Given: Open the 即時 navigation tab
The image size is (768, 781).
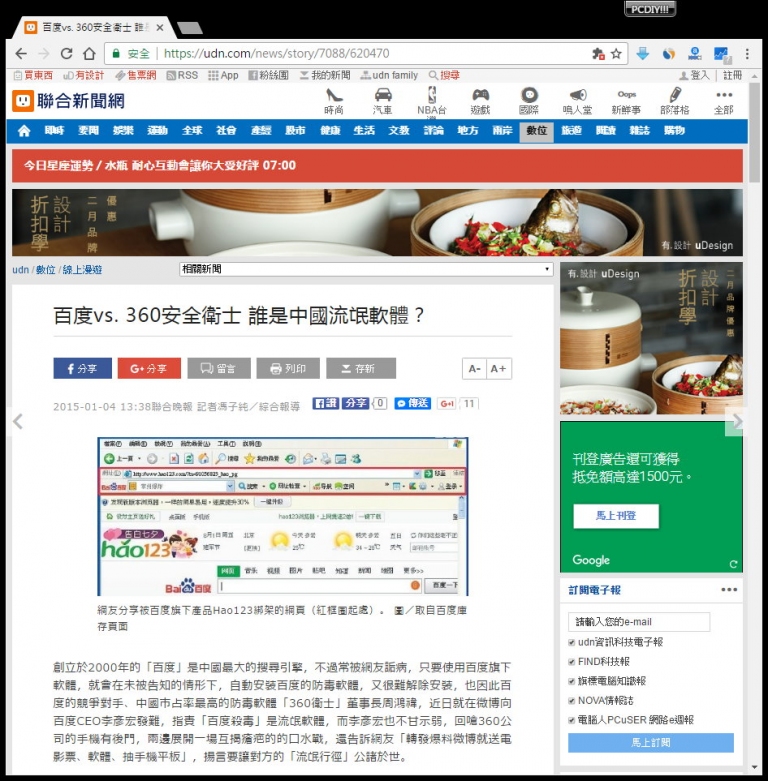Looking at the screenshot, I should [54, 130].
